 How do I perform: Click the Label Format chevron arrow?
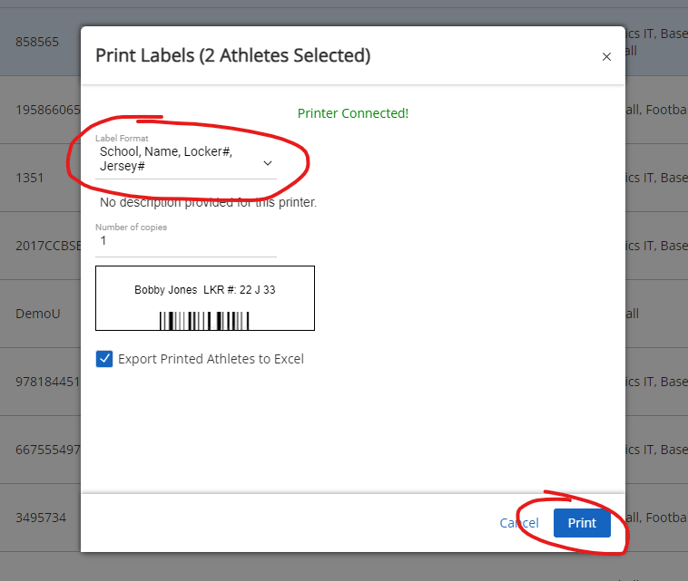click(267, 163)
